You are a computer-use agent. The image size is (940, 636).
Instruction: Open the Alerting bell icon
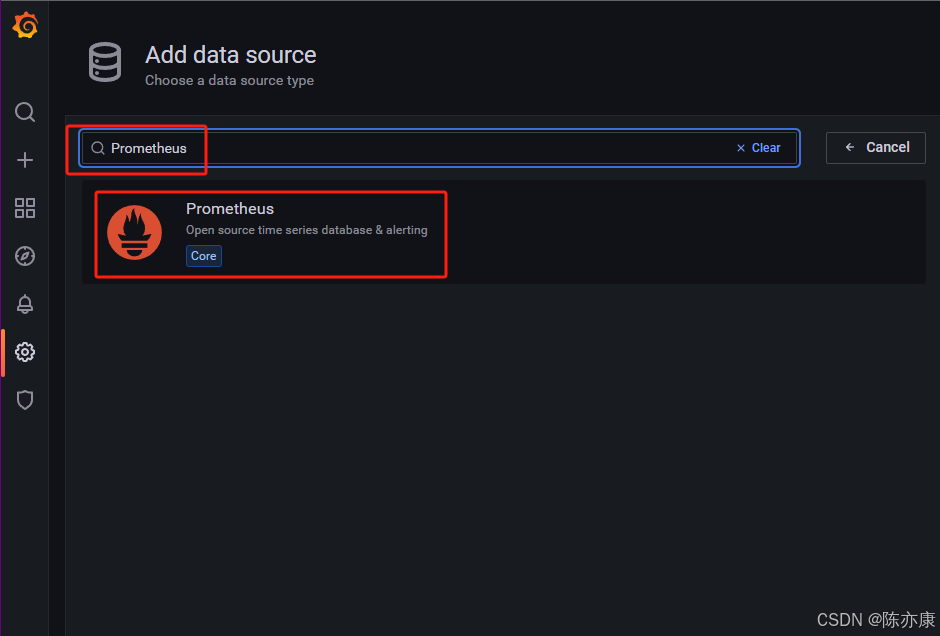(25, 304)
